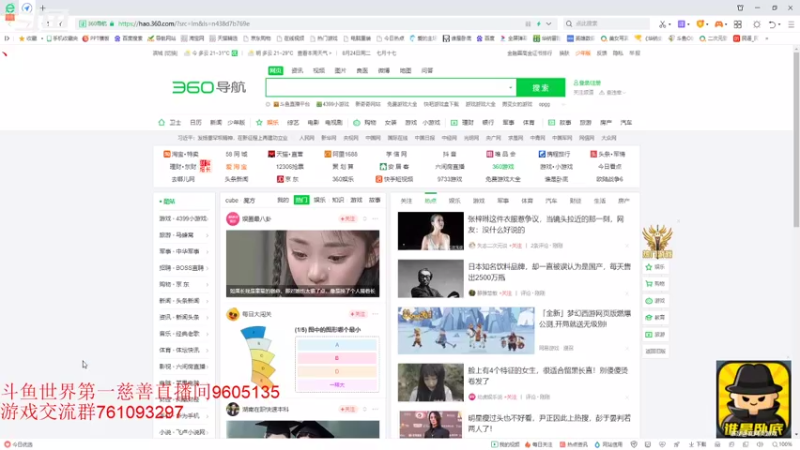Open the game controller toolbar icon
800x450 pixels.
[x=718, y=24]
